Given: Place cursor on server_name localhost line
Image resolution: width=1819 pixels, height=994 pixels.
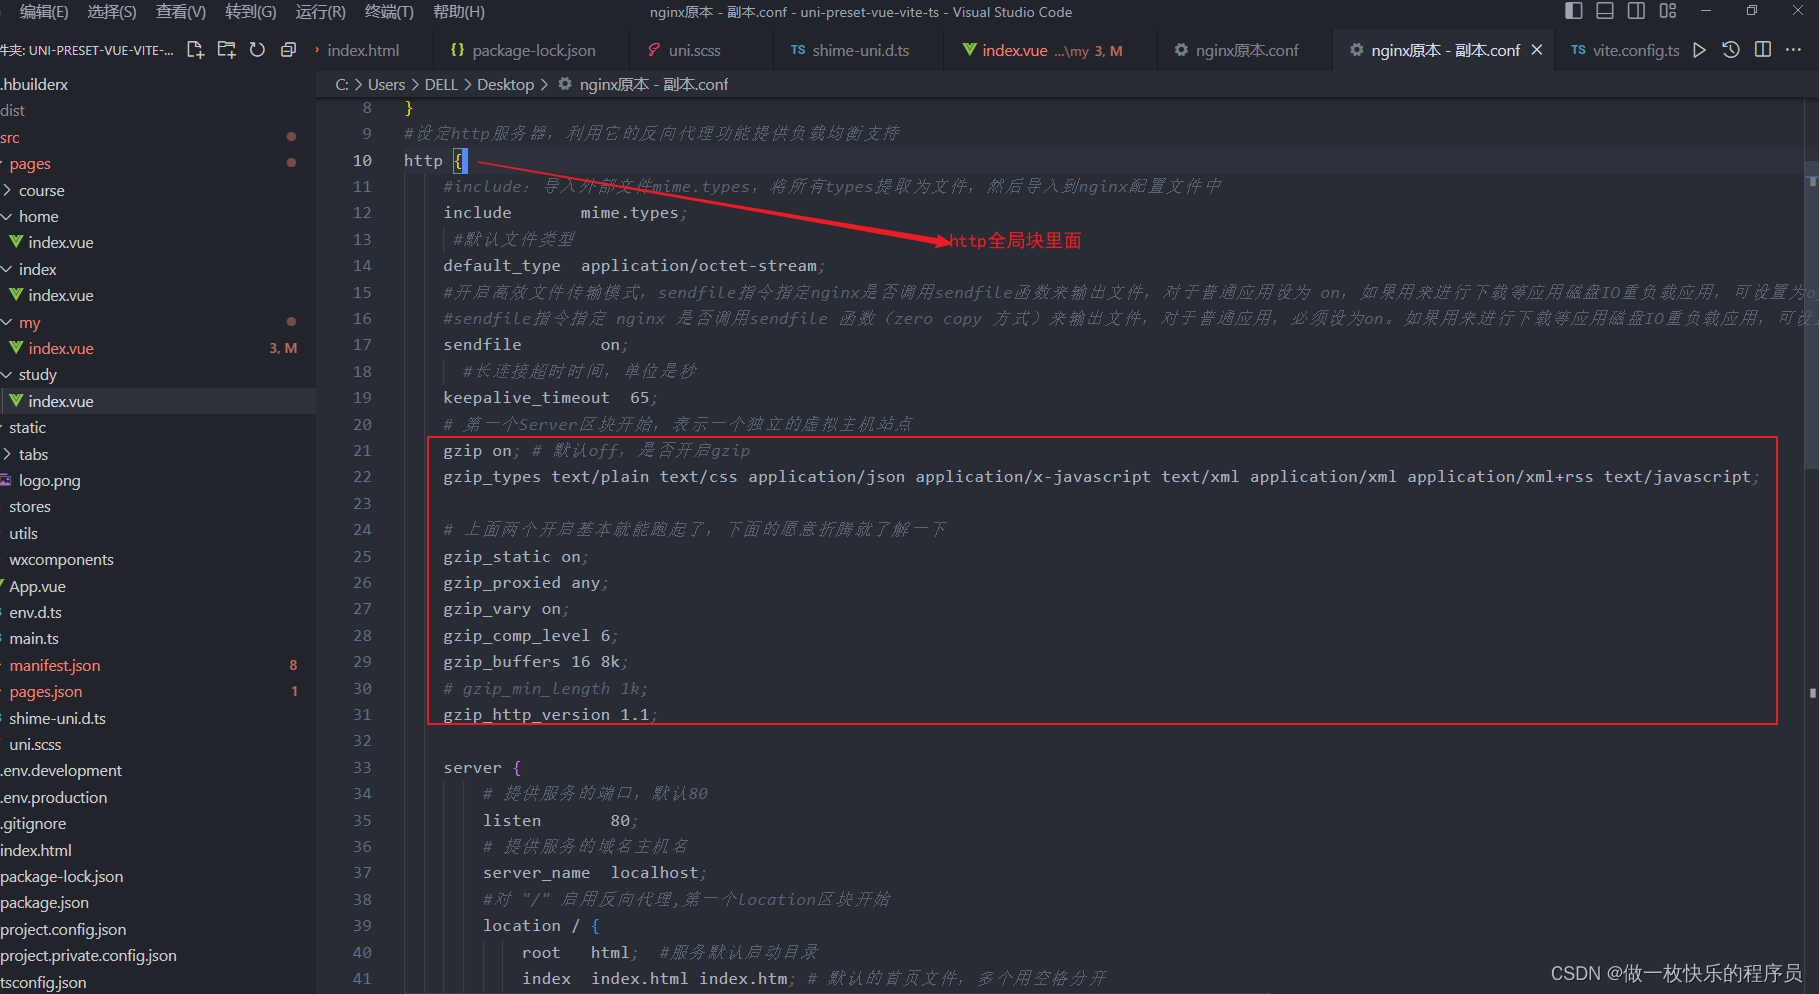Looking at the screenshot, I should 594,872.
